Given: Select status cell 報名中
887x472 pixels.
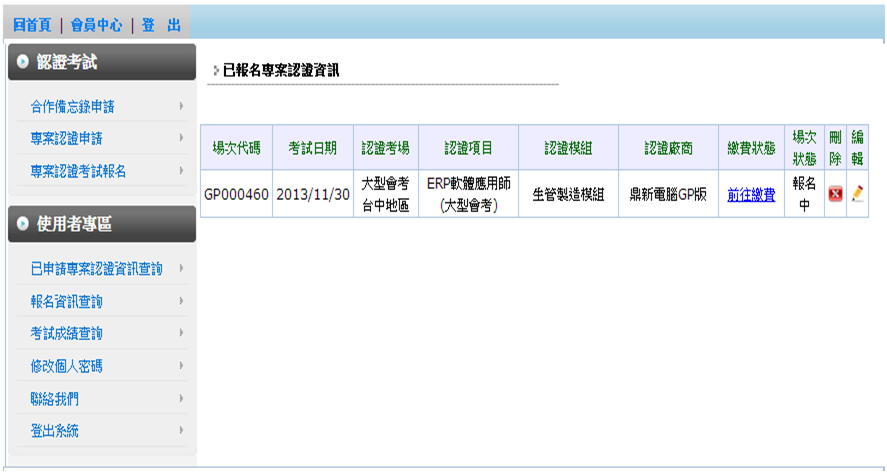Looking at the screenshot, I should (804, 194).
